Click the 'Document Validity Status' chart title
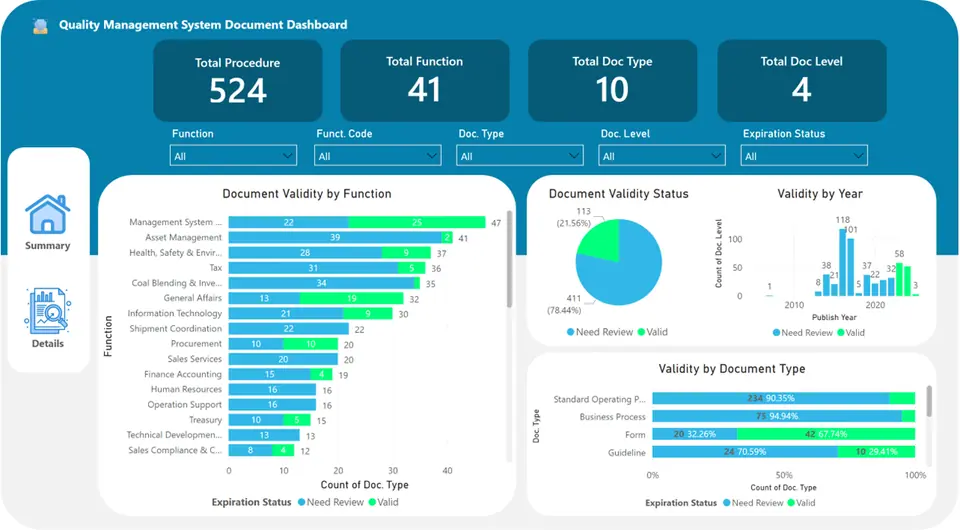This screenshot has height=530, width=960. click(x=618, y=193)
